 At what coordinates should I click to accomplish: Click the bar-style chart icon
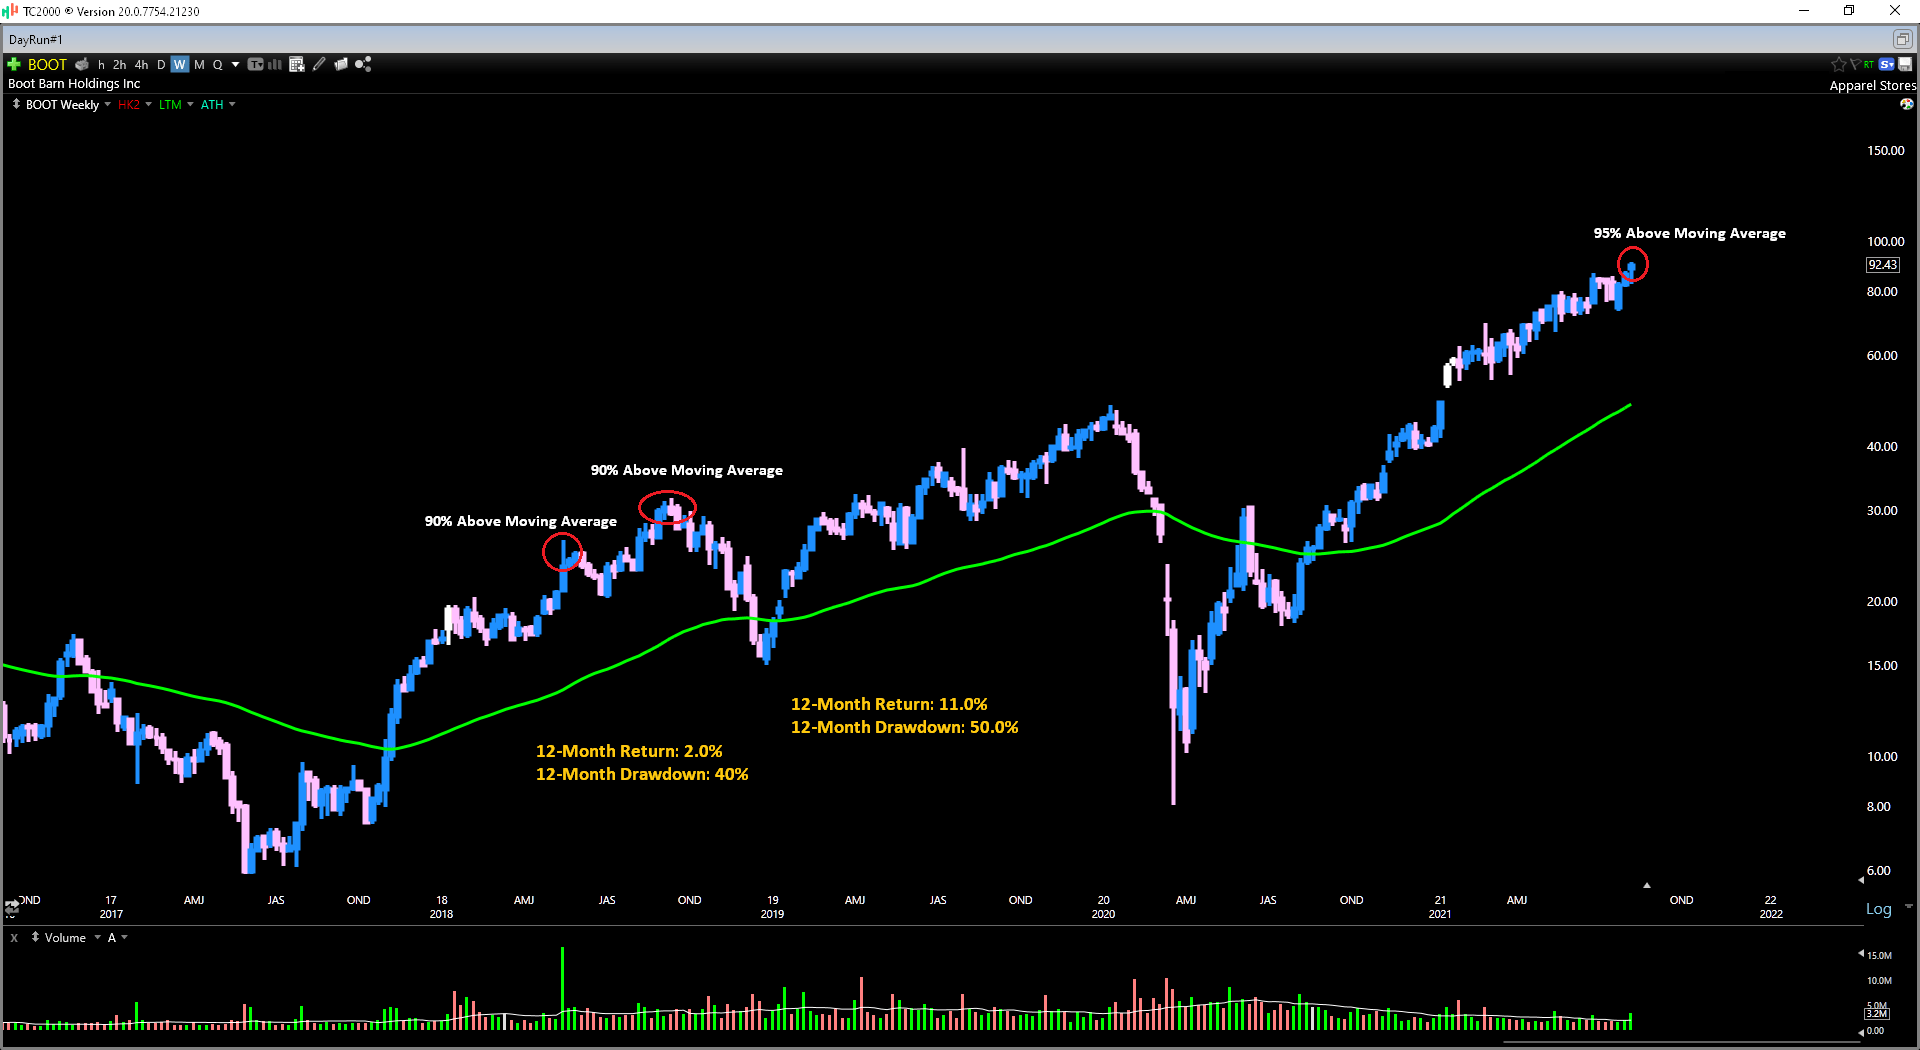click(x=275, y=64)
